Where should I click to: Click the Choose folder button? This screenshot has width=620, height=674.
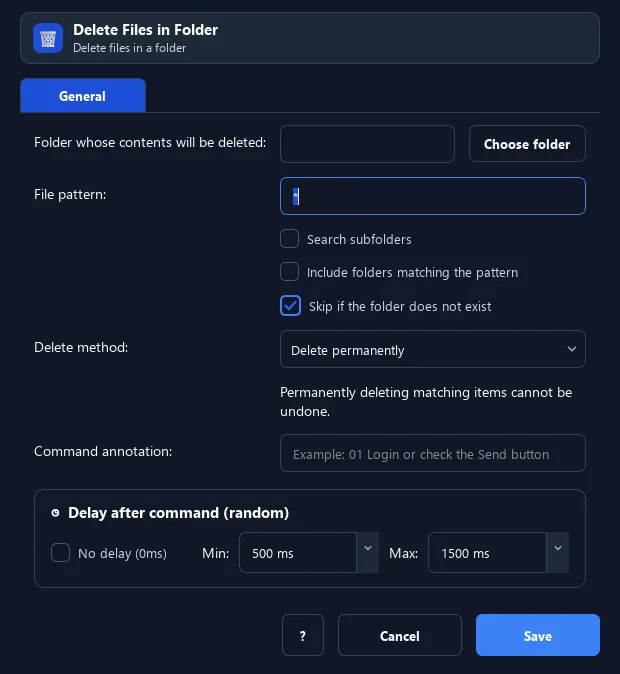527,144
